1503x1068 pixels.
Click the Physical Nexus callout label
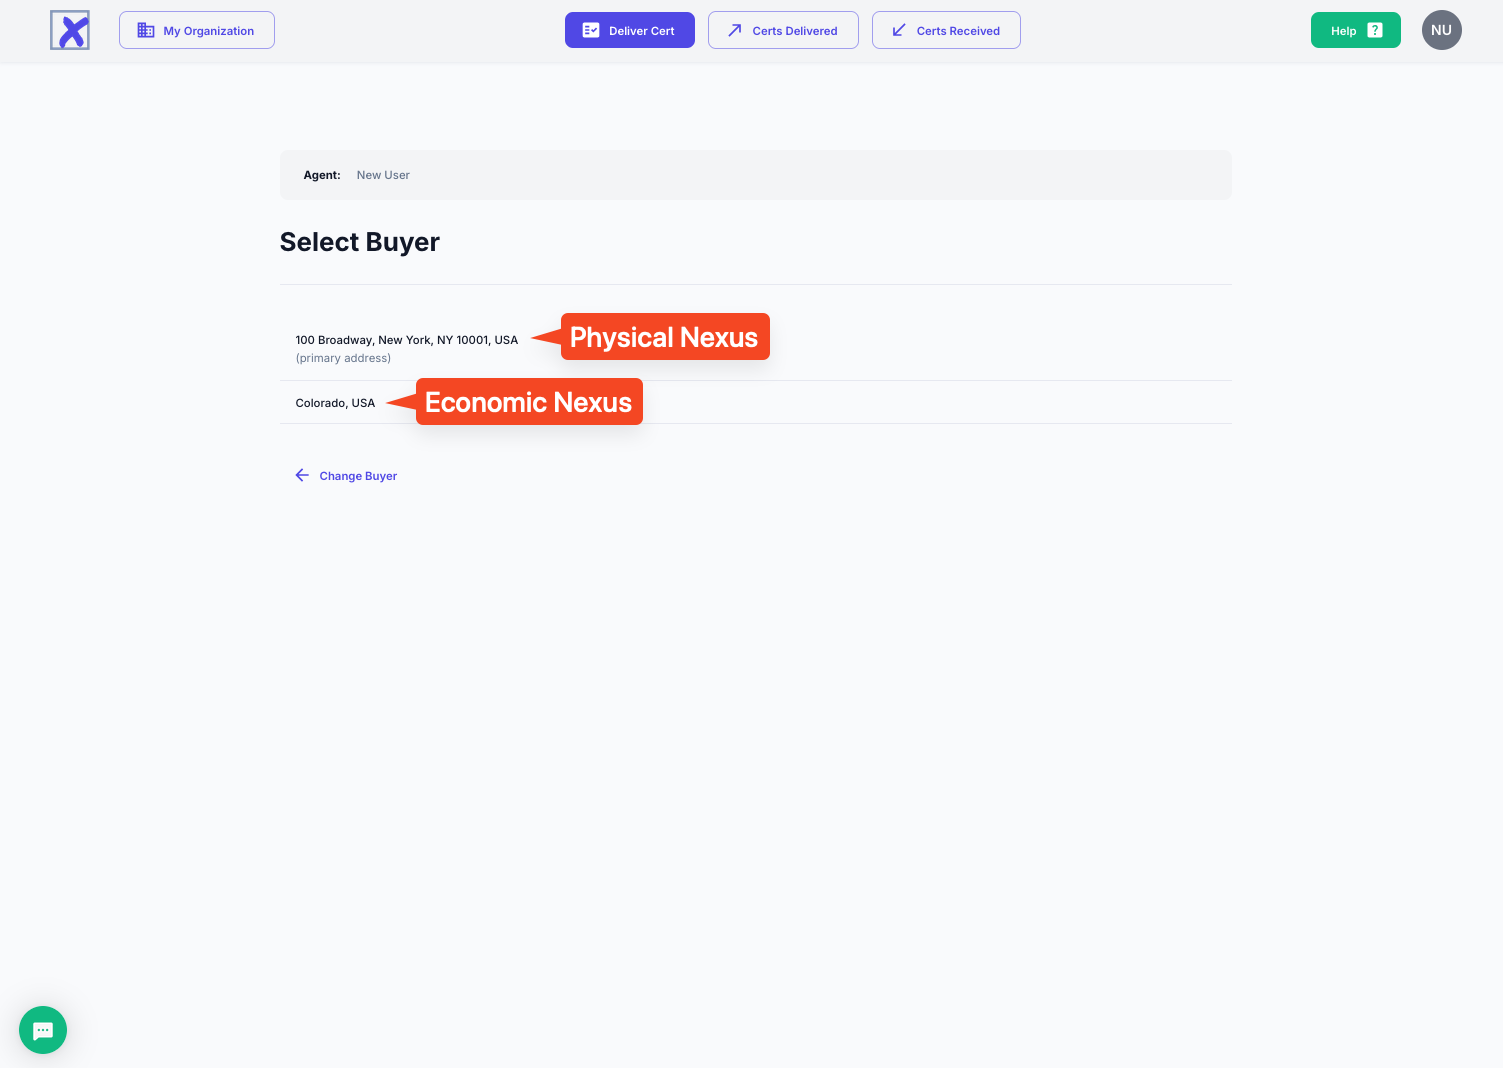[664, 337]
